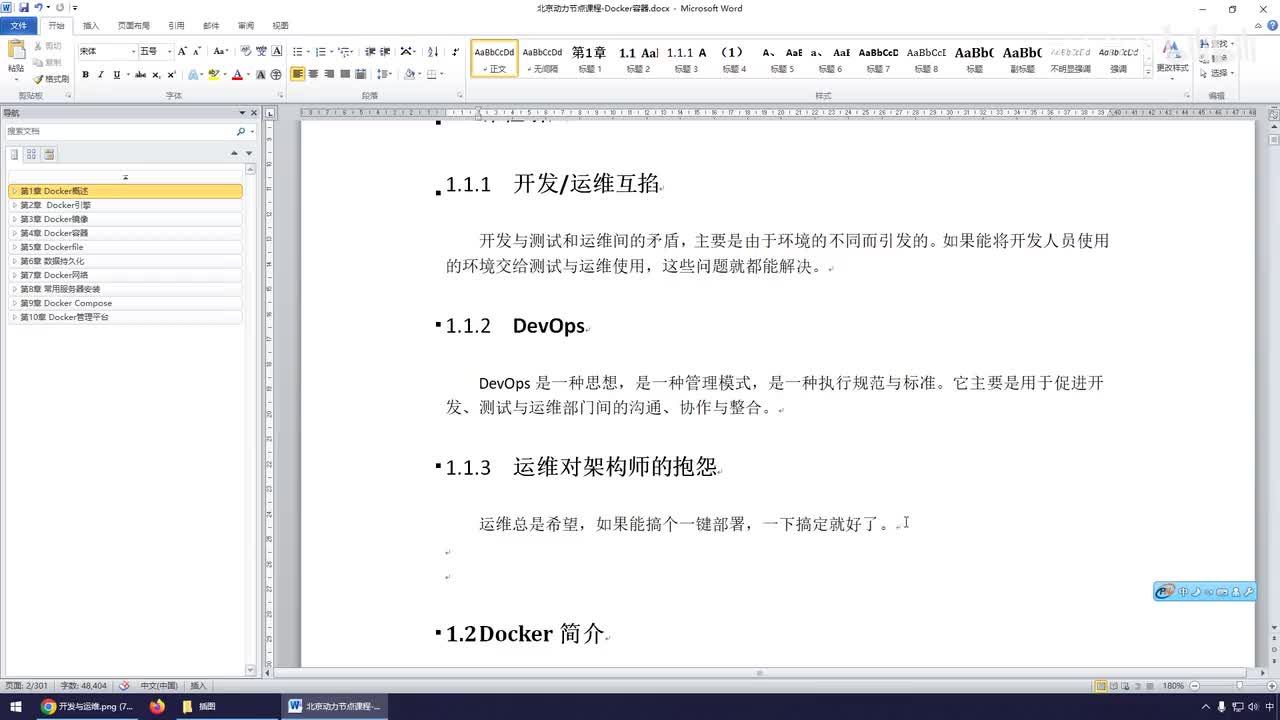Align text to the right
Image resolution: width=1280 pixels, height=720 pixels.
329,74
